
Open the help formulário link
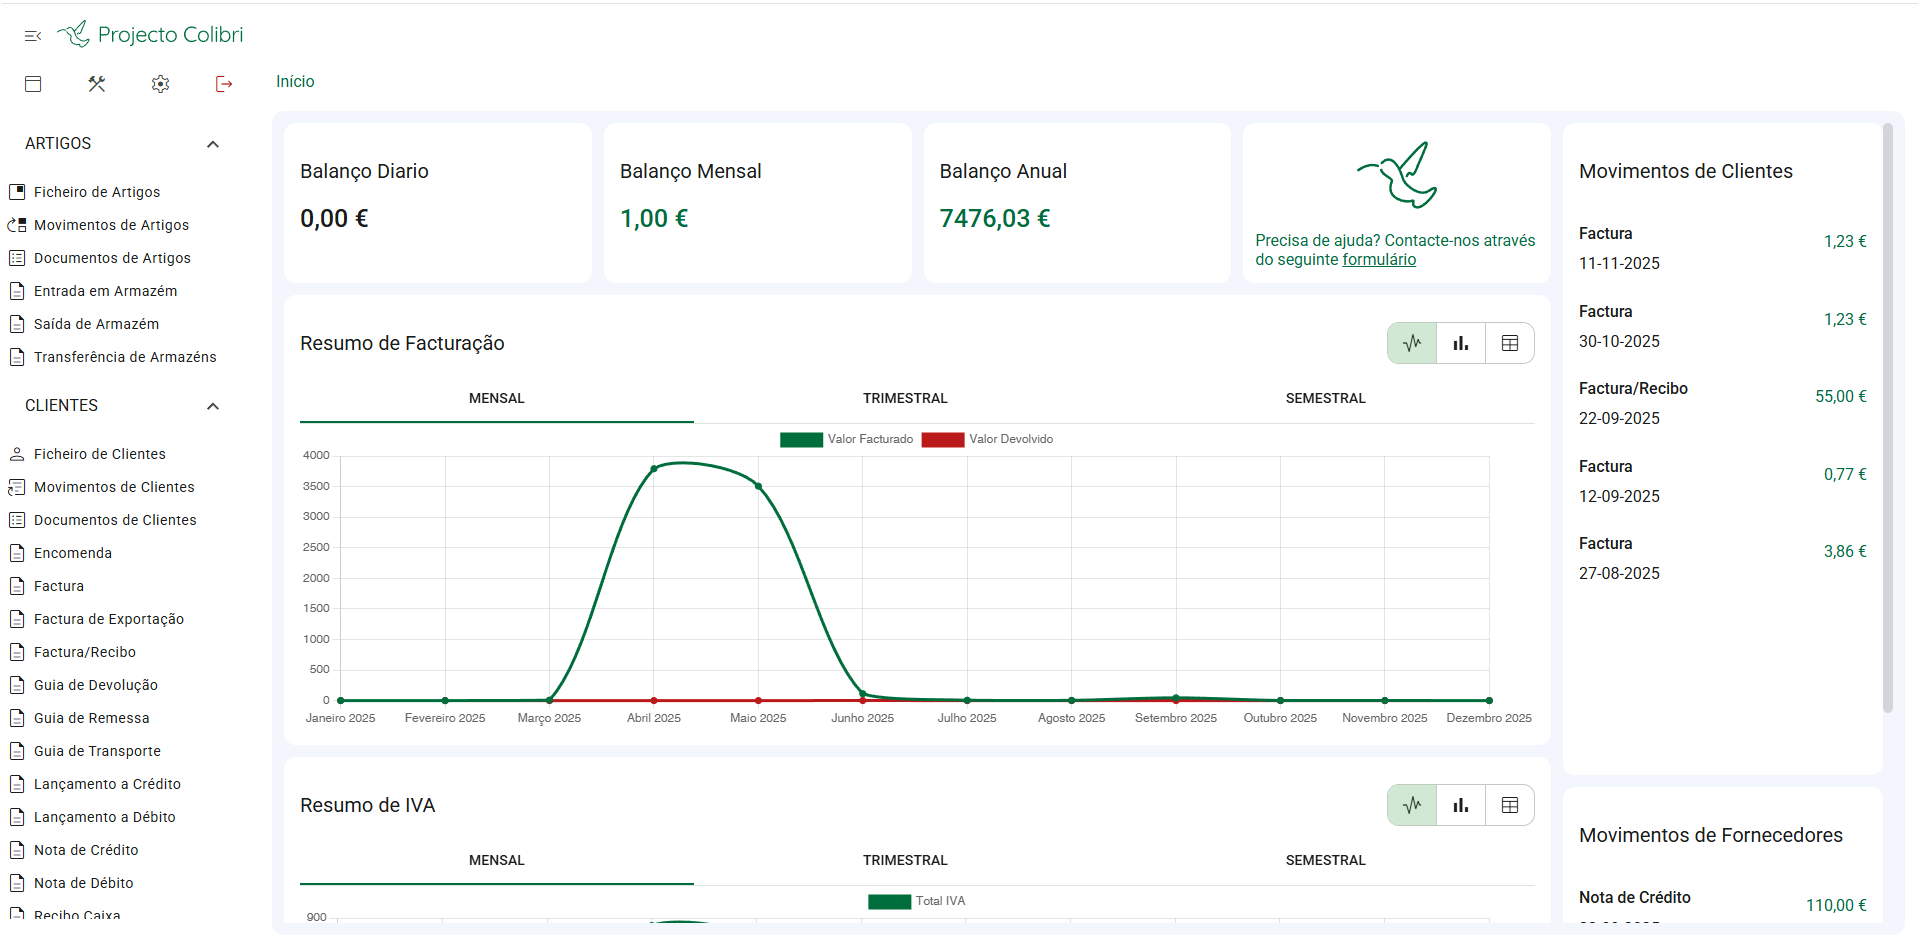click(x=1379, y=260)
